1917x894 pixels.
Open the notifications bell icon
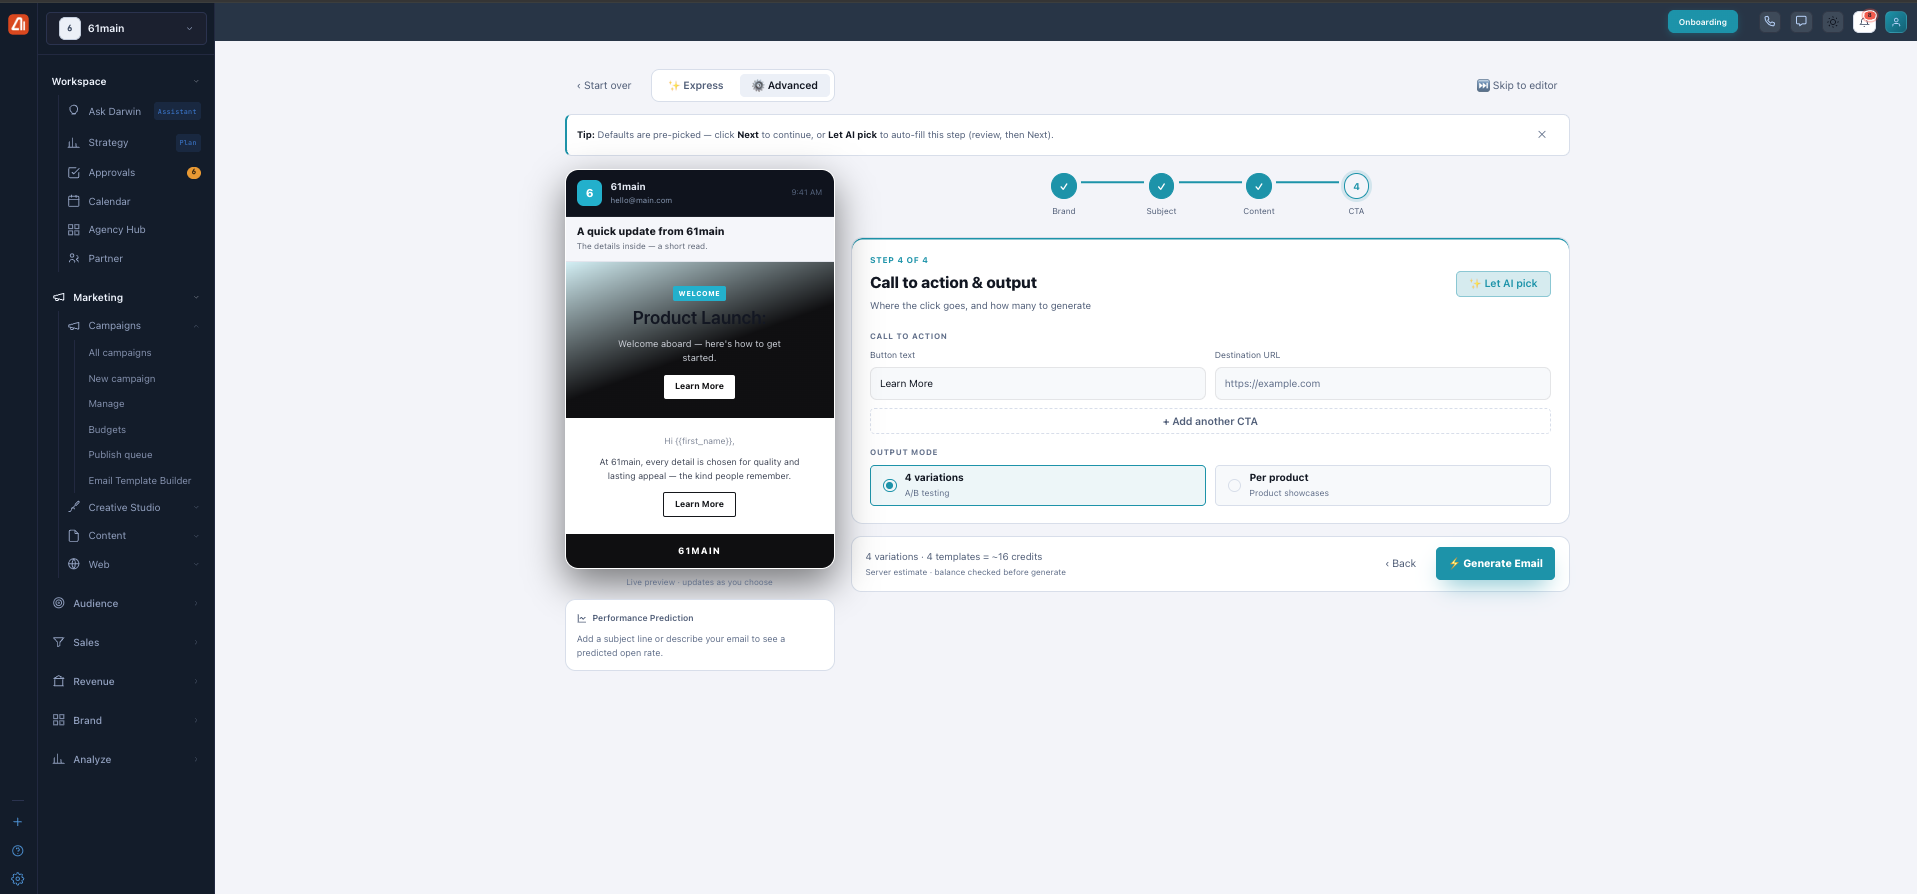click(x=1864, y=22)
